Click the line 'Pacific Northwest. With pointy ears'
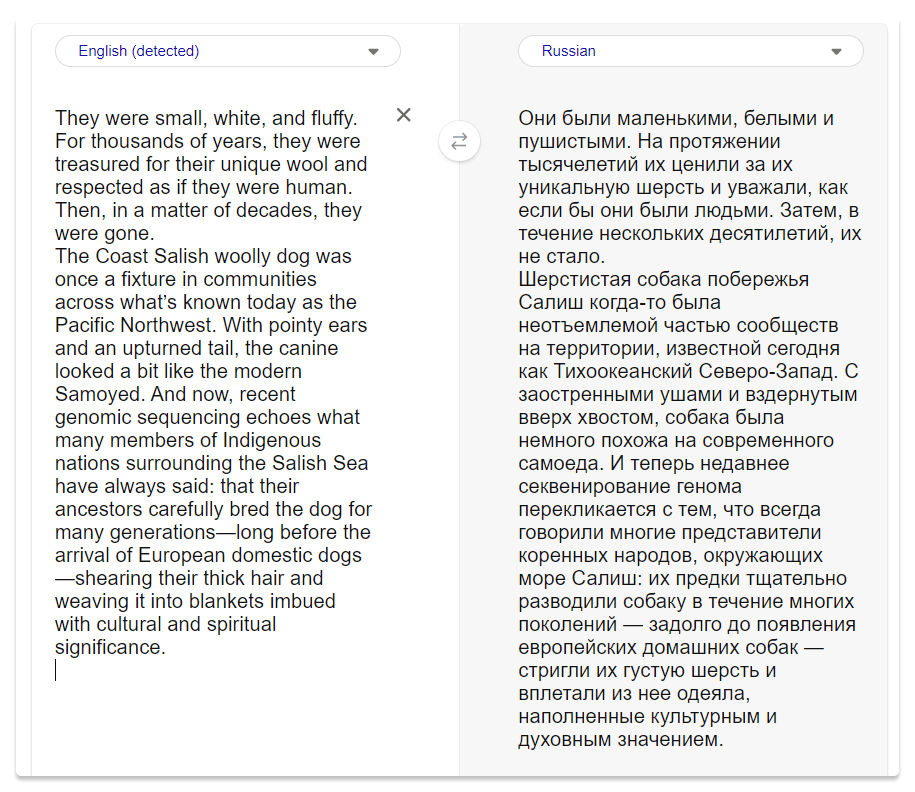915x792 pixels. point(211,325)
